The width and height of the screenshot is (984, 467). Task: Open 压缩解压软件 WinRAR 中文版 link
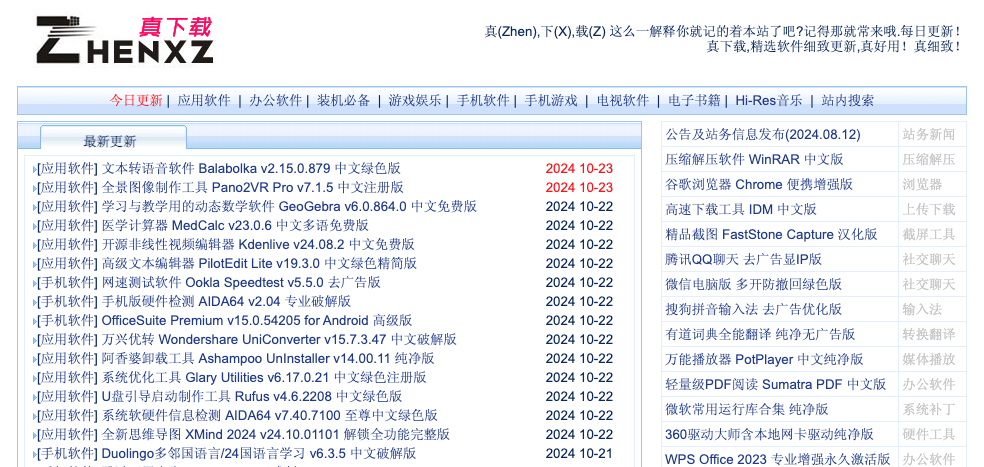coord(754,159)
